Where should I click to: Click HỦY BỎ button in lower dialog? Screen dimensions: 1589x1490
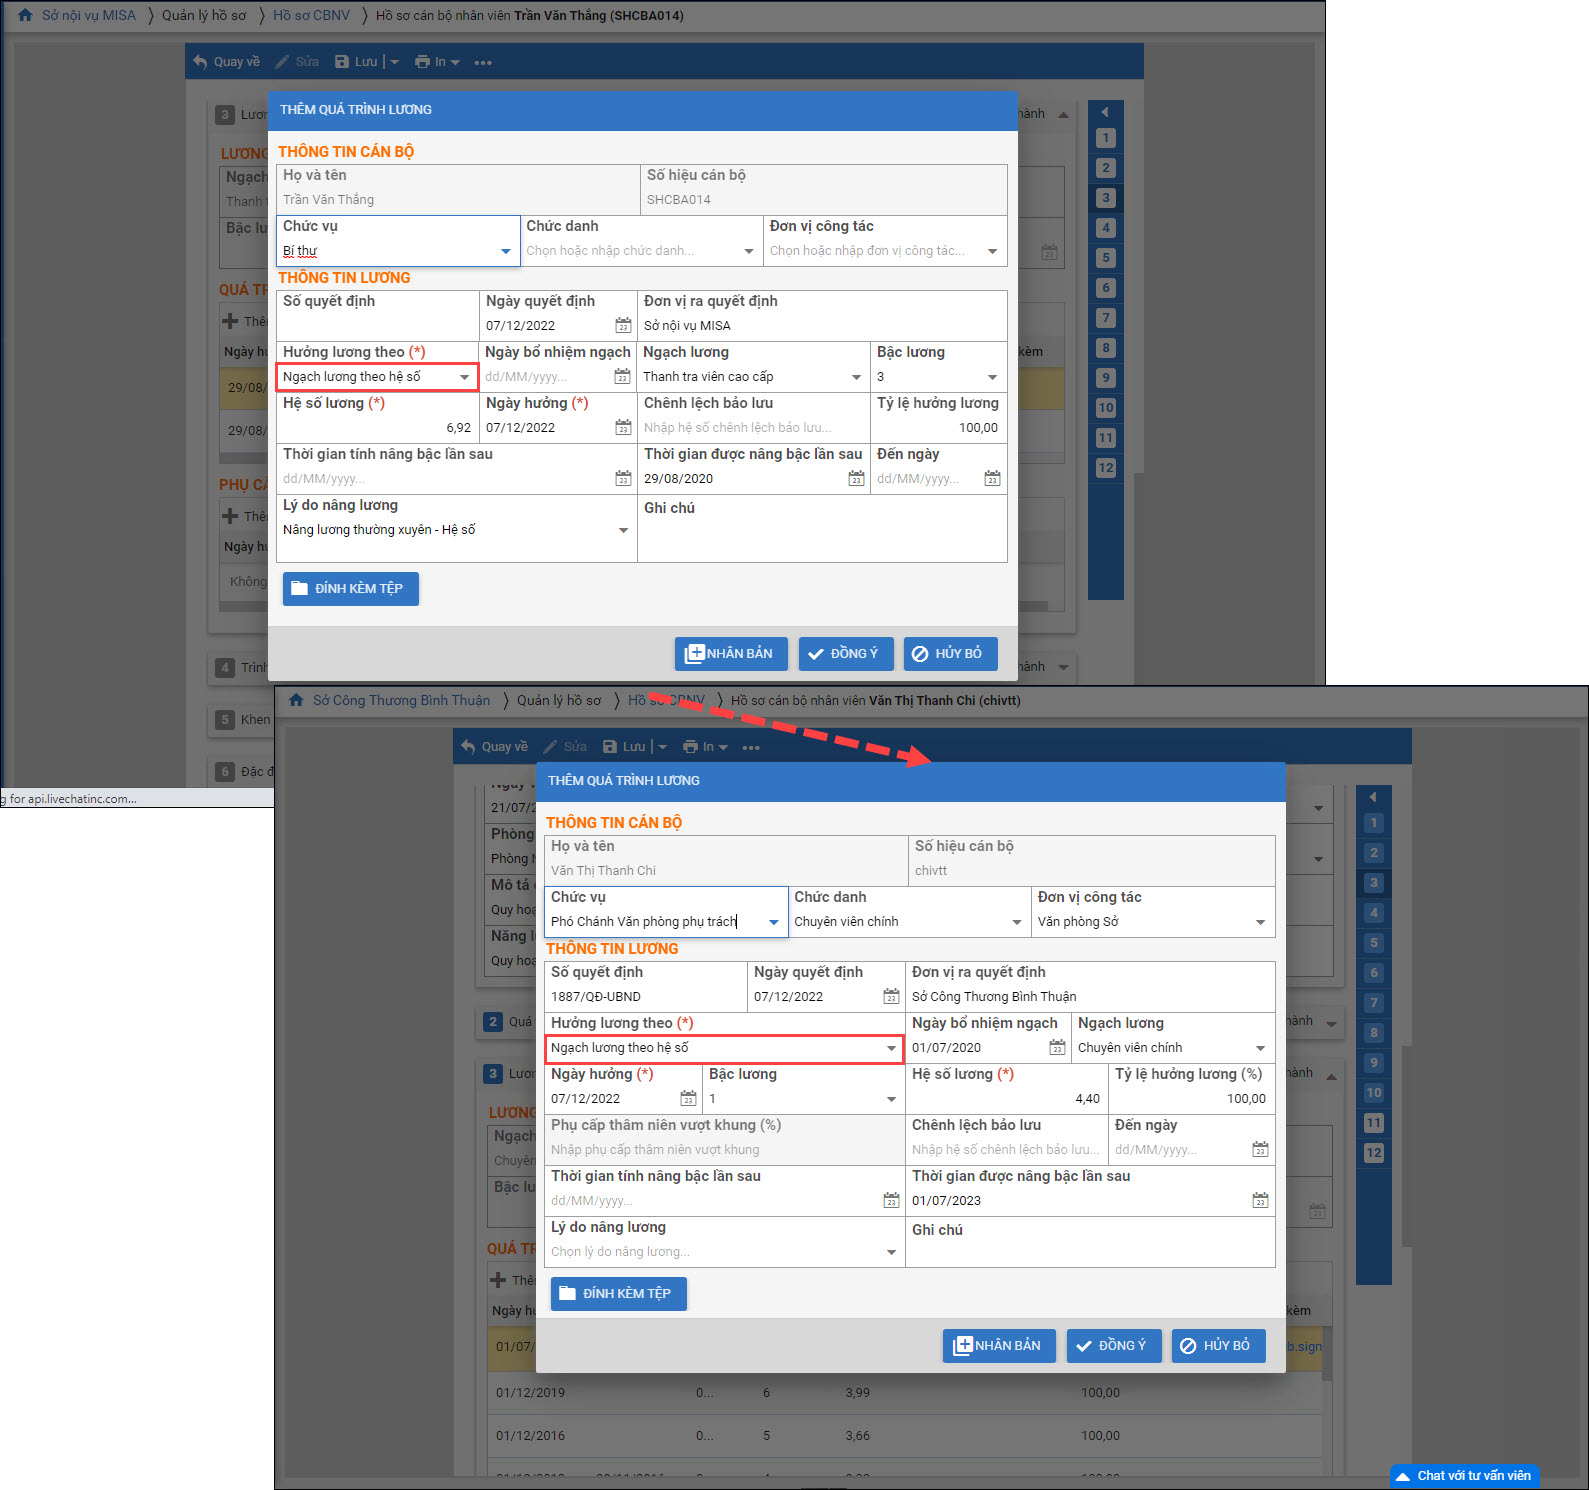click(x=1218, y=1346)
